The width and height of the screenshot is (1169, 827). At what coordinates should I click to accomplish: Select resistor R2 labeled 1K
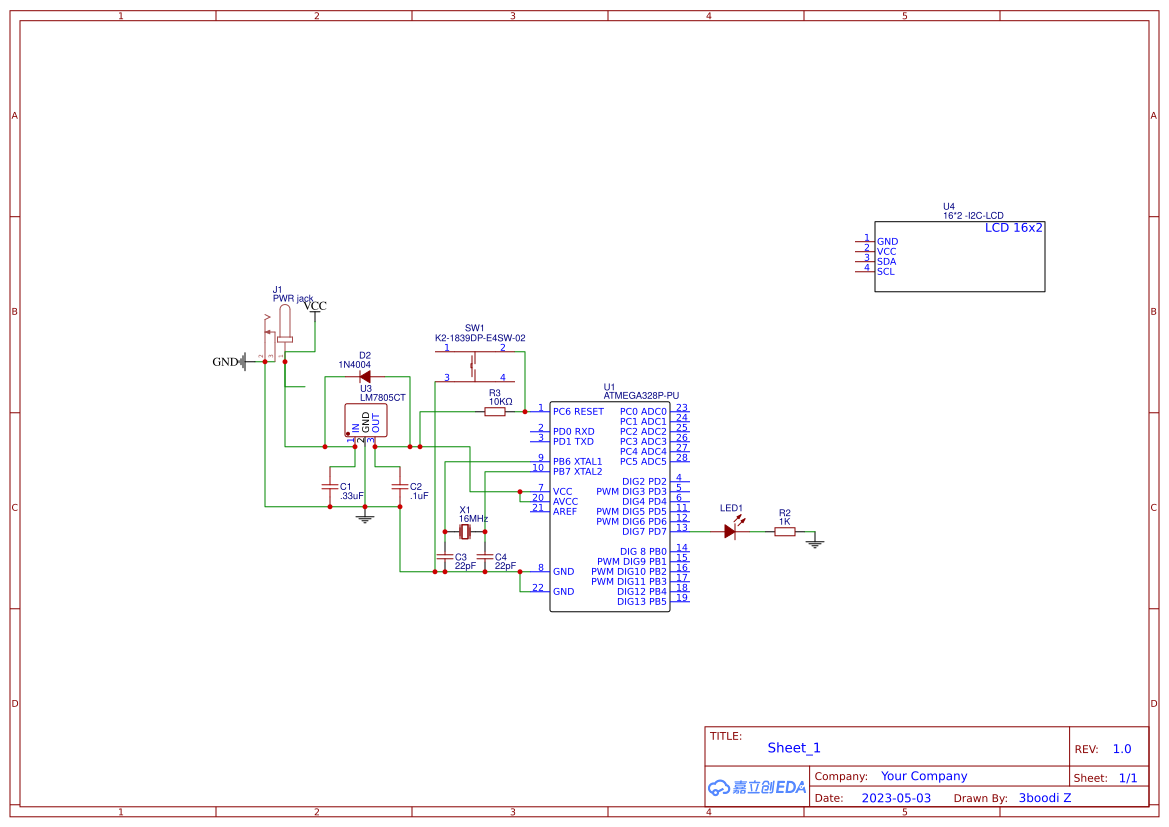tap(784, 531)
